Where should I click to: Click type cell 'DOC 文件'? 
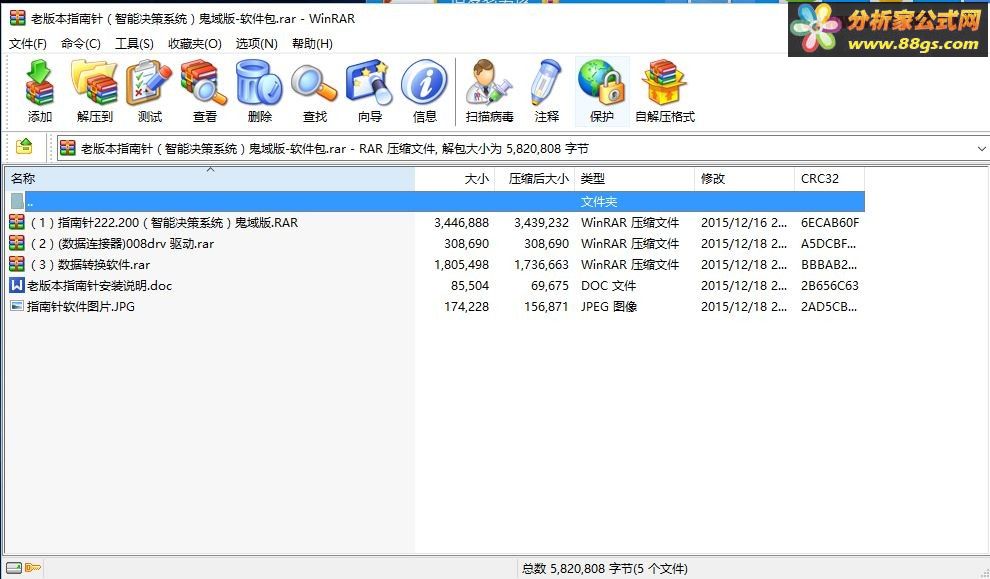(608, 285)
